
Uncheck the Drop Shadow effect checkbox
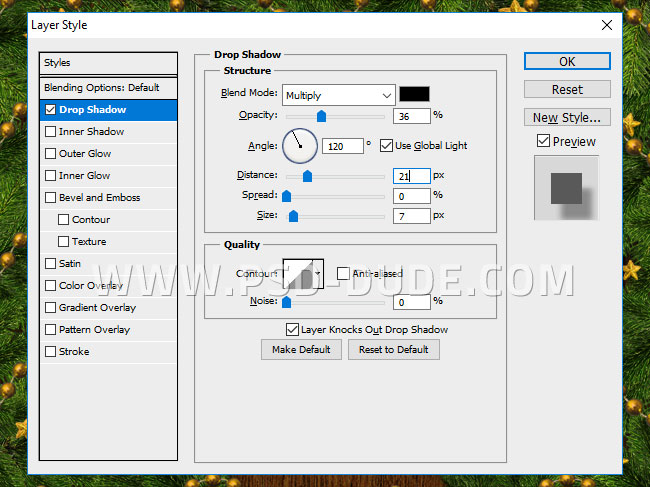51,110
